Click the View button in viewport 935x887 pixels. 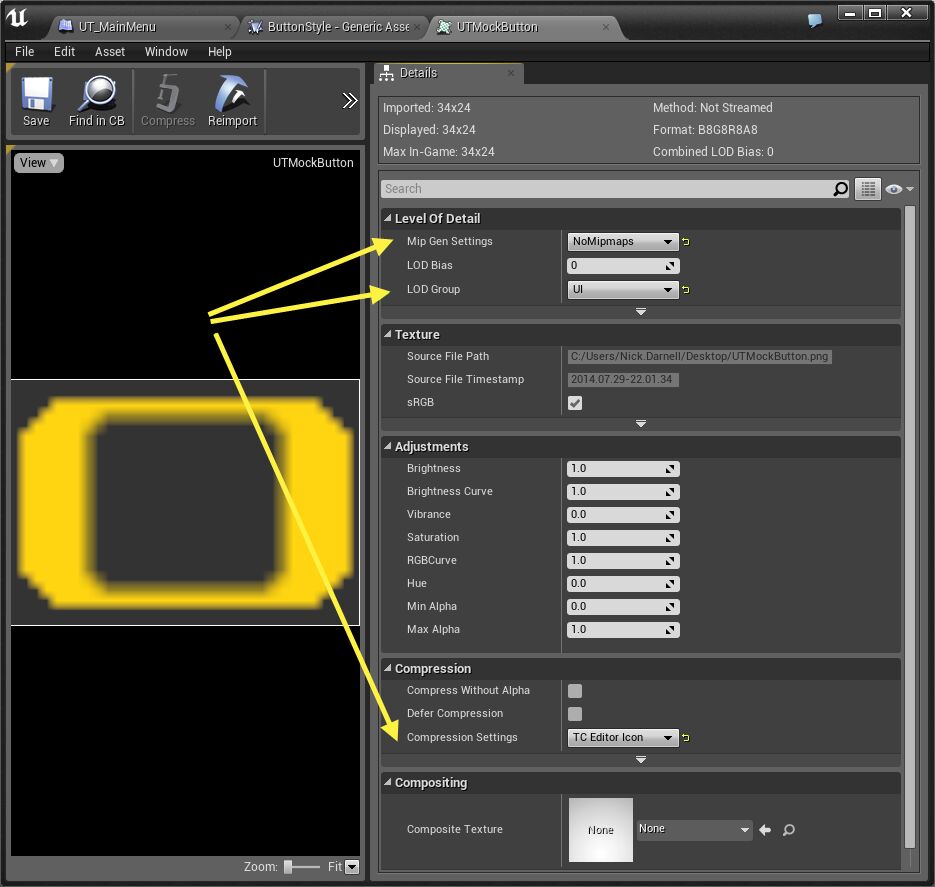[39, 163]
